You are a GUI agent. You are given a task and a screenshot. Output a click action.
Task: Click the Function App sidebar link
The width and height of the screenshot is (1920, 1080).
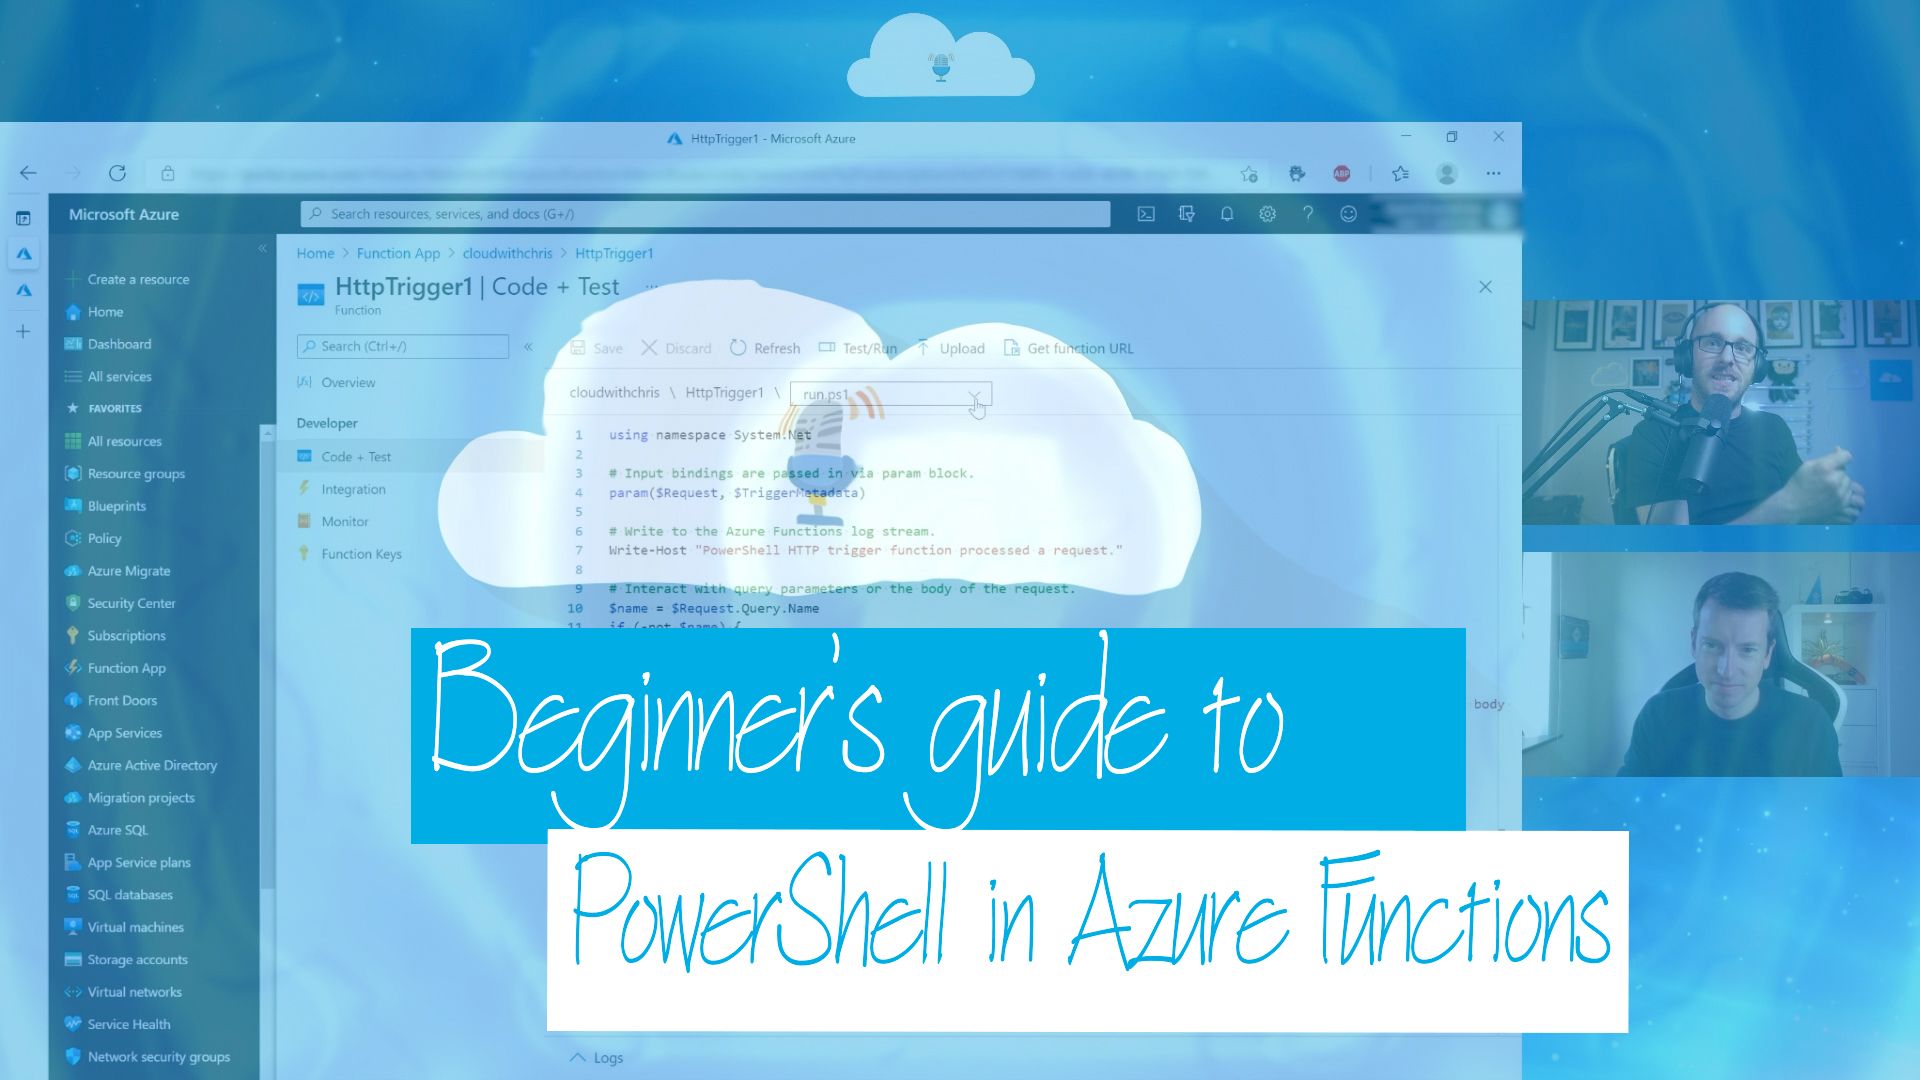tap(127, 667)
